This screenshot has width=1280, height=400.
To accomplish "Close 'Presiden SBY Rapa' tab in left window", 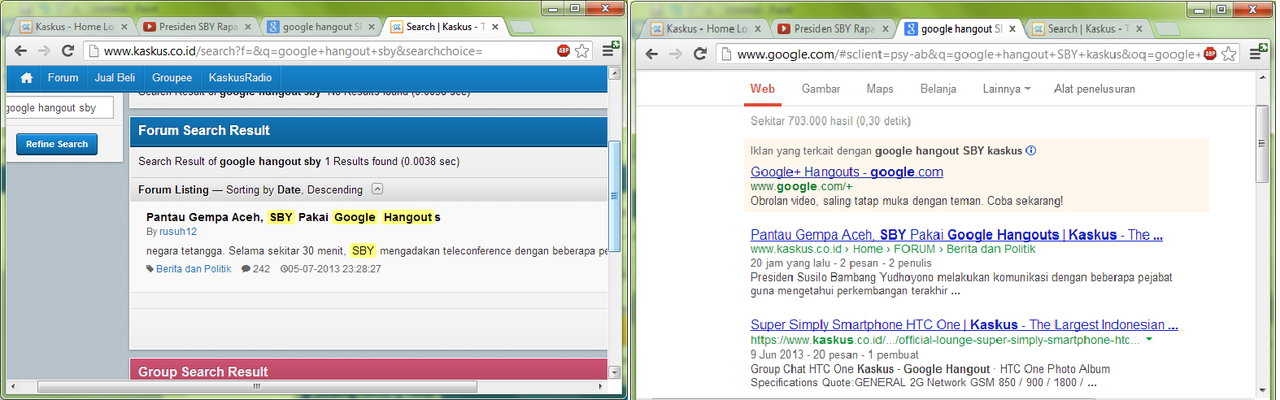I will coord(251,28).
